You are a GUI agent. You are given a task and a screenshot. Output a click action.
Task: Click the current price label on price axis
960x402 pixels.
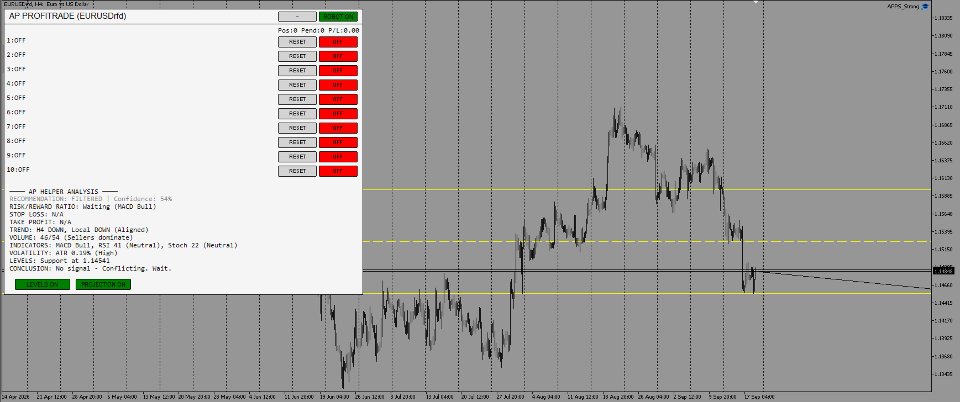click(x=945, y=270)
